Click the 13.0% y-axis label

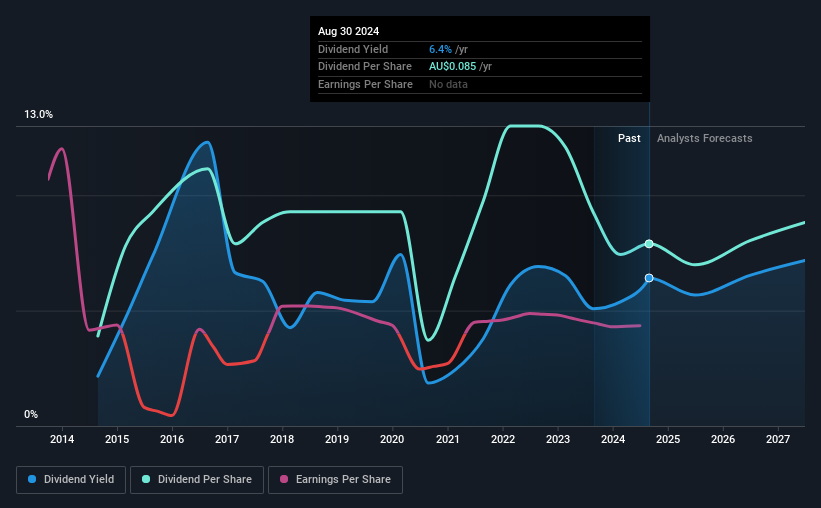coord(38,115)
